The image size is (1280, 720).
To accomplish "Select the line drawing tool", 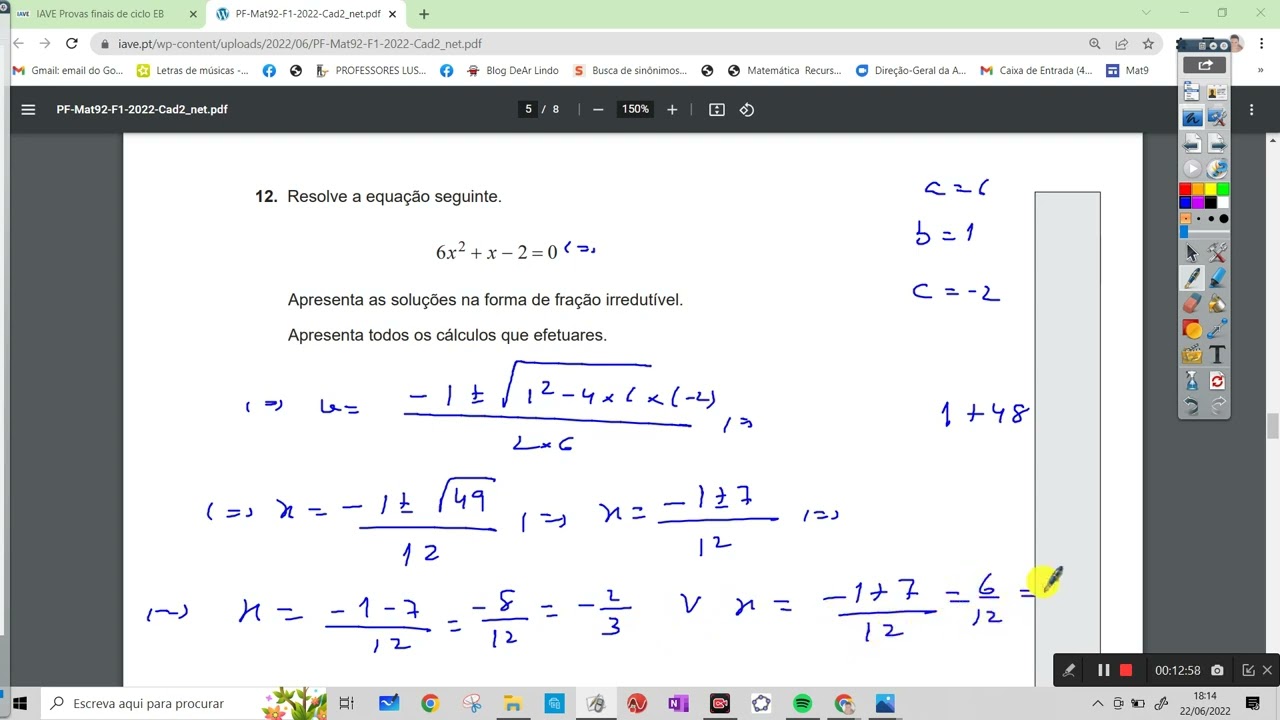I will click(x=1217, y=329).
